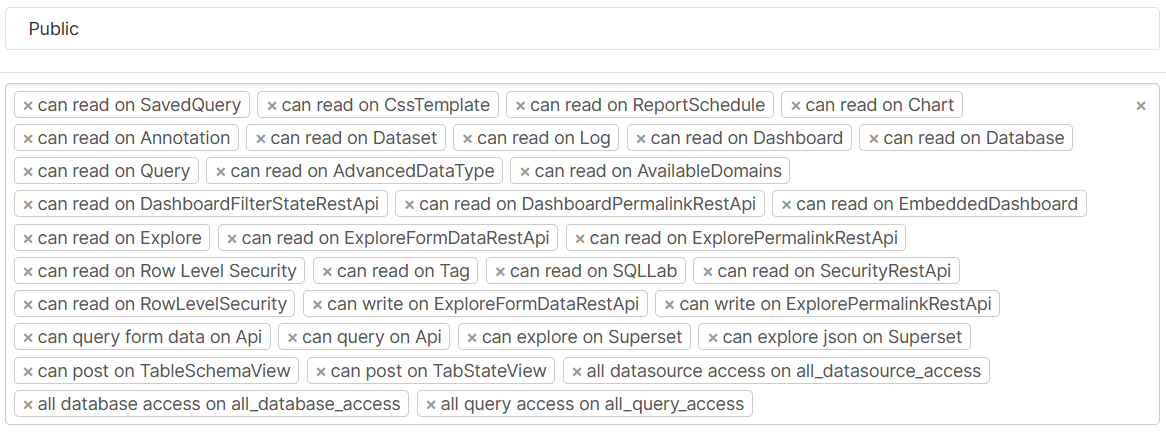Remove 'can post on TabStateView' permission
This screenshot has height=432, width=1166.
click(x=321, y=371)
